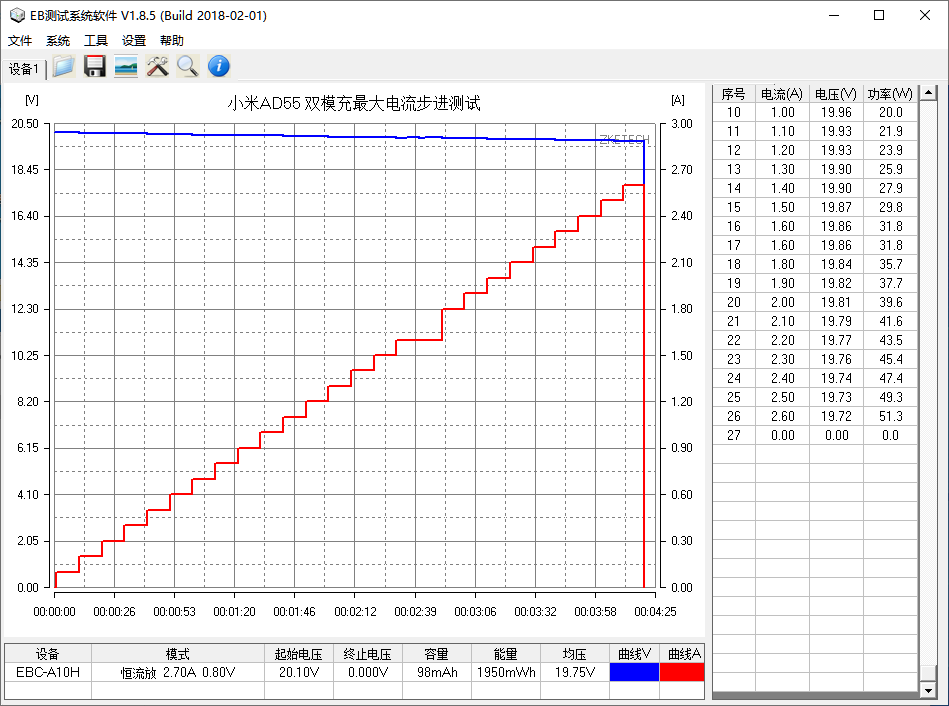949x706 pixels.
Task: Switch to the 设备1 tab
Action: (x=24, y=69)
